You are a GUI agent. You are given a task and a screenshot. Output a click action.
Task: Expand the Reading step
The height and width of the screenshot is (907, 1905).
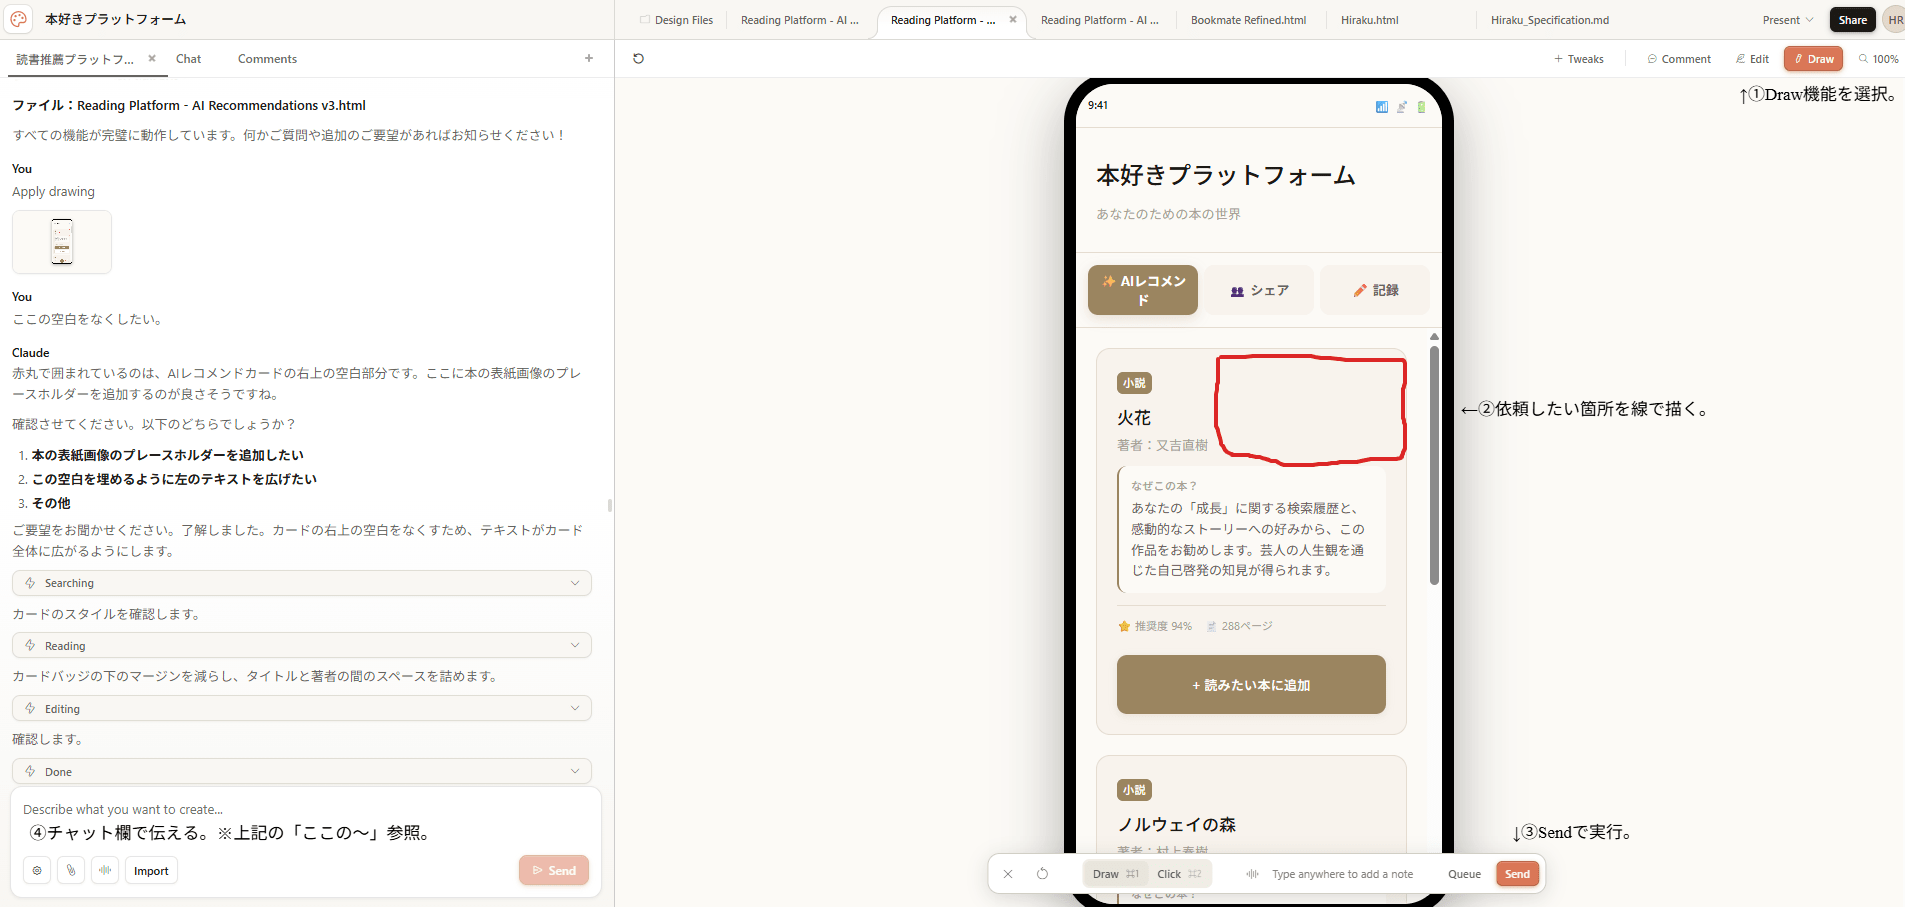[302, 646]
